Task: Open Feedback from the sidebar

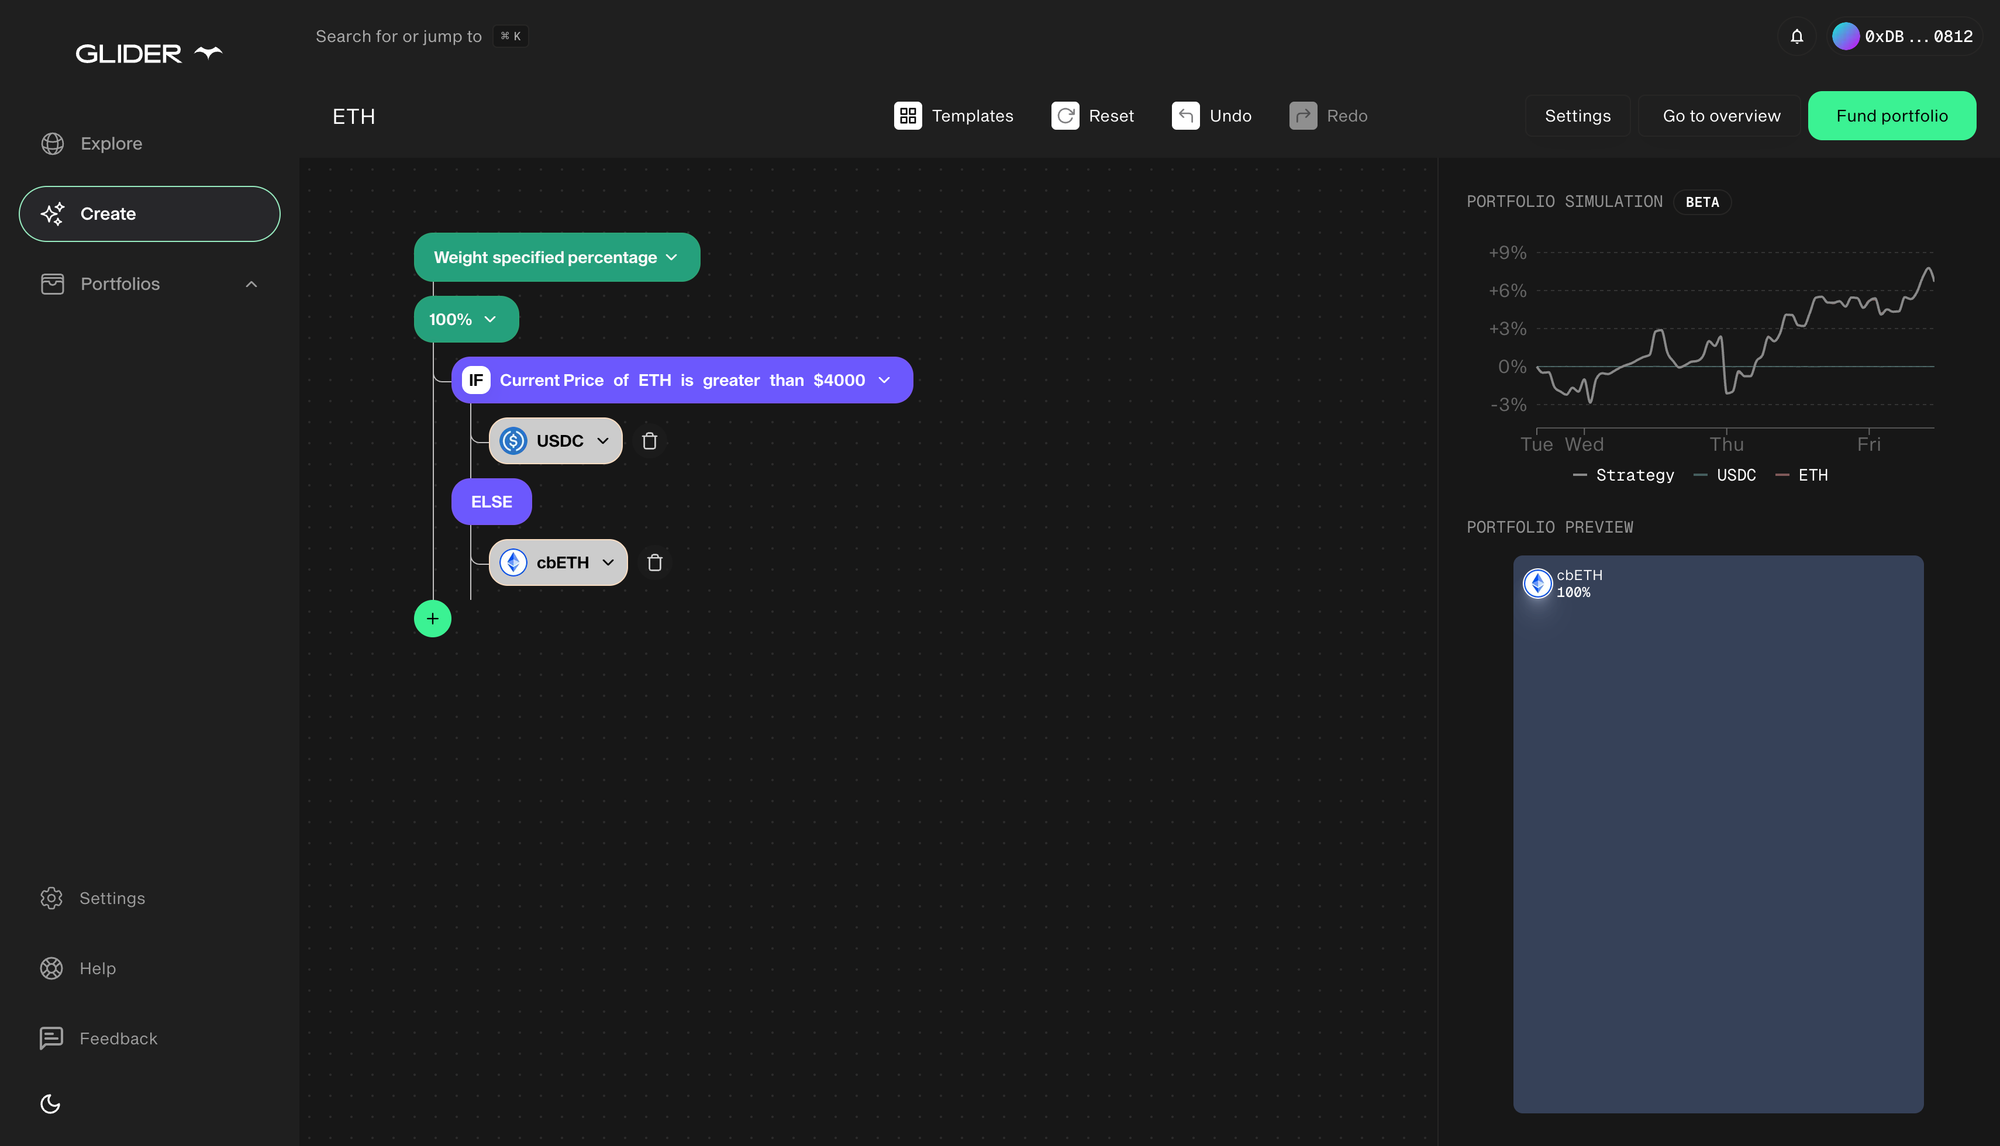Action: click(118, 1039)
